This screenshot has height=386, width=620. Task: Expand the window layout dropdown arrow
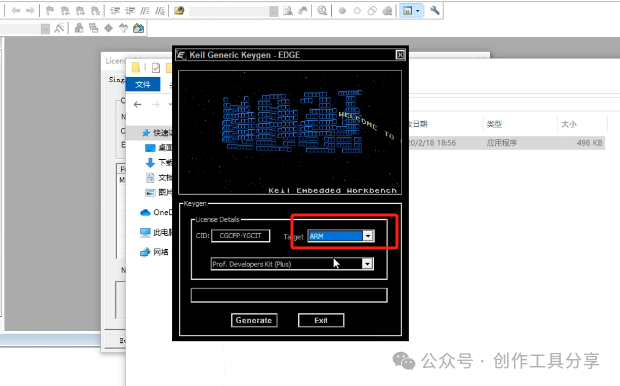coord(418,11)
